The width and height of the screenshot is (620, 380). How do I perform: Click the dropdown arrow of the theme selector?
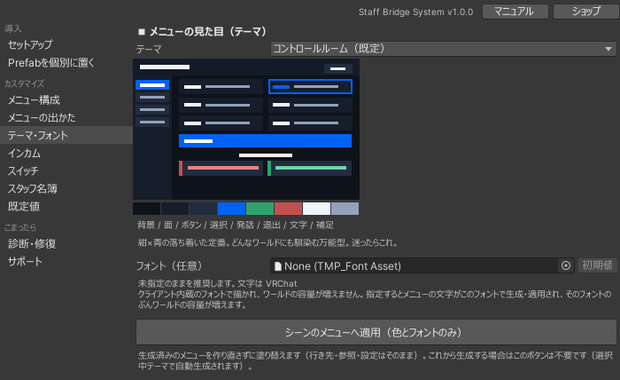(608, 49)
